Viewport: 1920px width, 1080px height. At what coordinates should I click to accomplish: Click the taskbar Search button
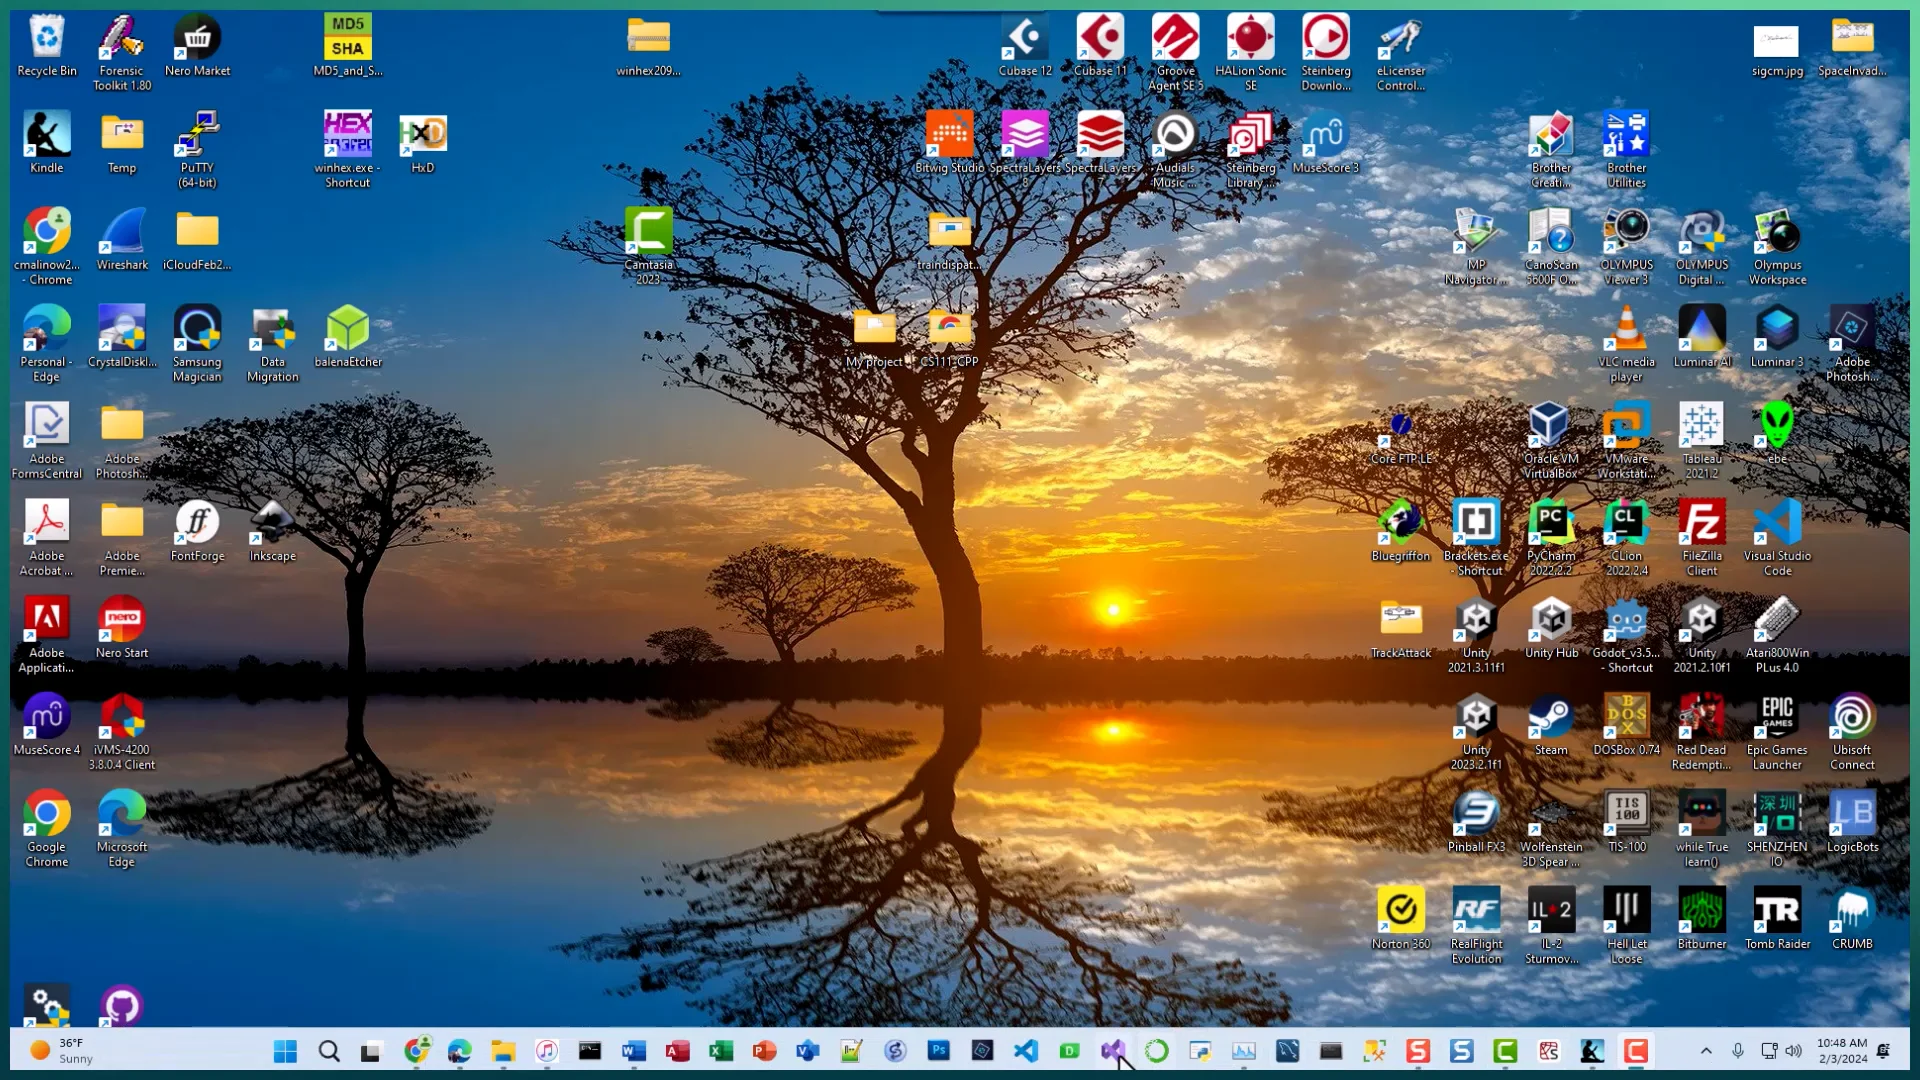tap(329, 1051)
